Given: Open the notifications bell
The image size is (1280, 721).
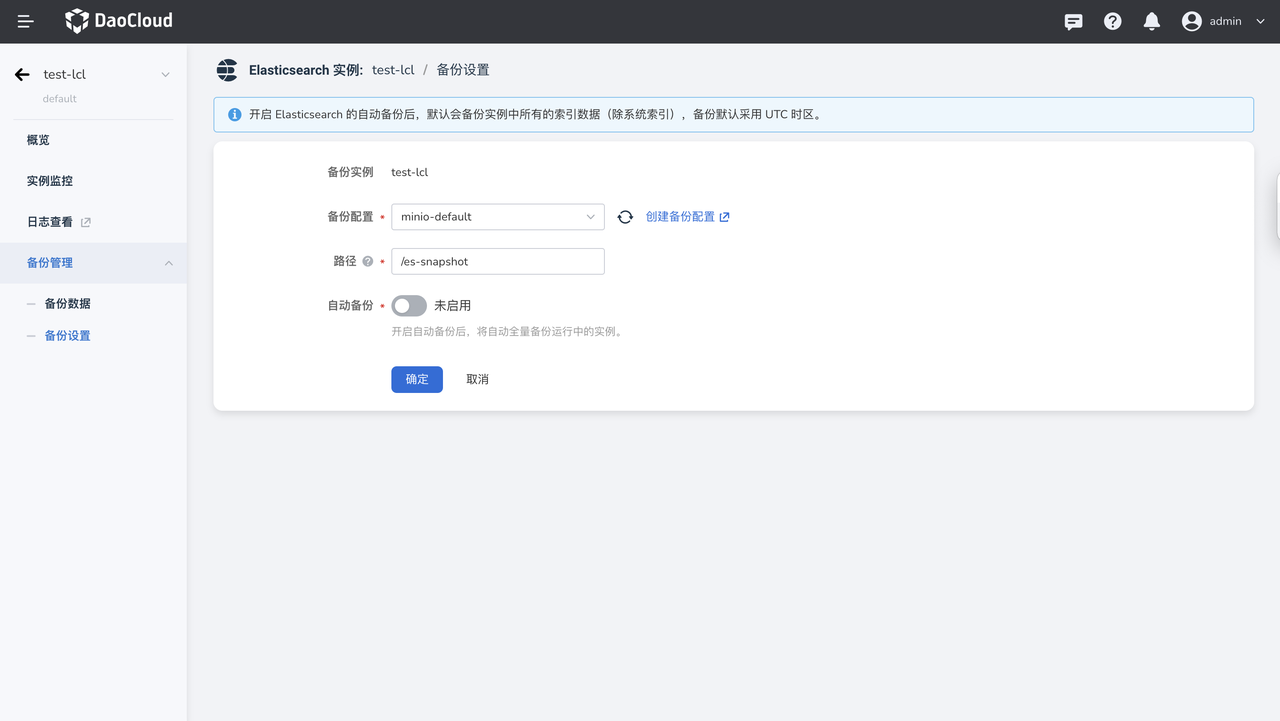Looking at the screenshot, I should (x=1152, y=21).
